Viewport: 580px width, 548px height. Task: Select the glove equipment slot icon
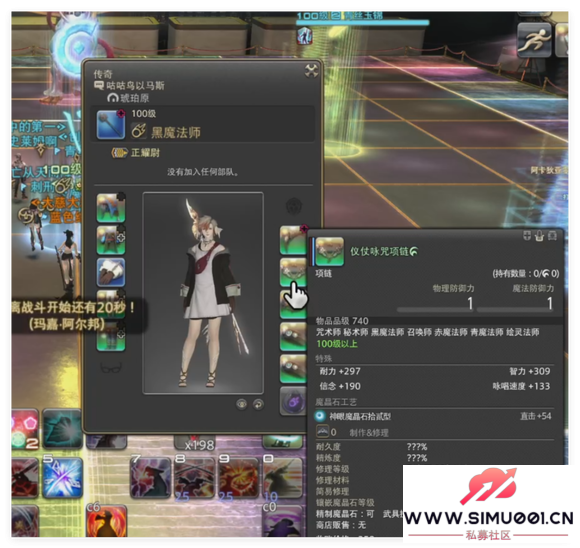pyautogui.click(x=111, y=272)
